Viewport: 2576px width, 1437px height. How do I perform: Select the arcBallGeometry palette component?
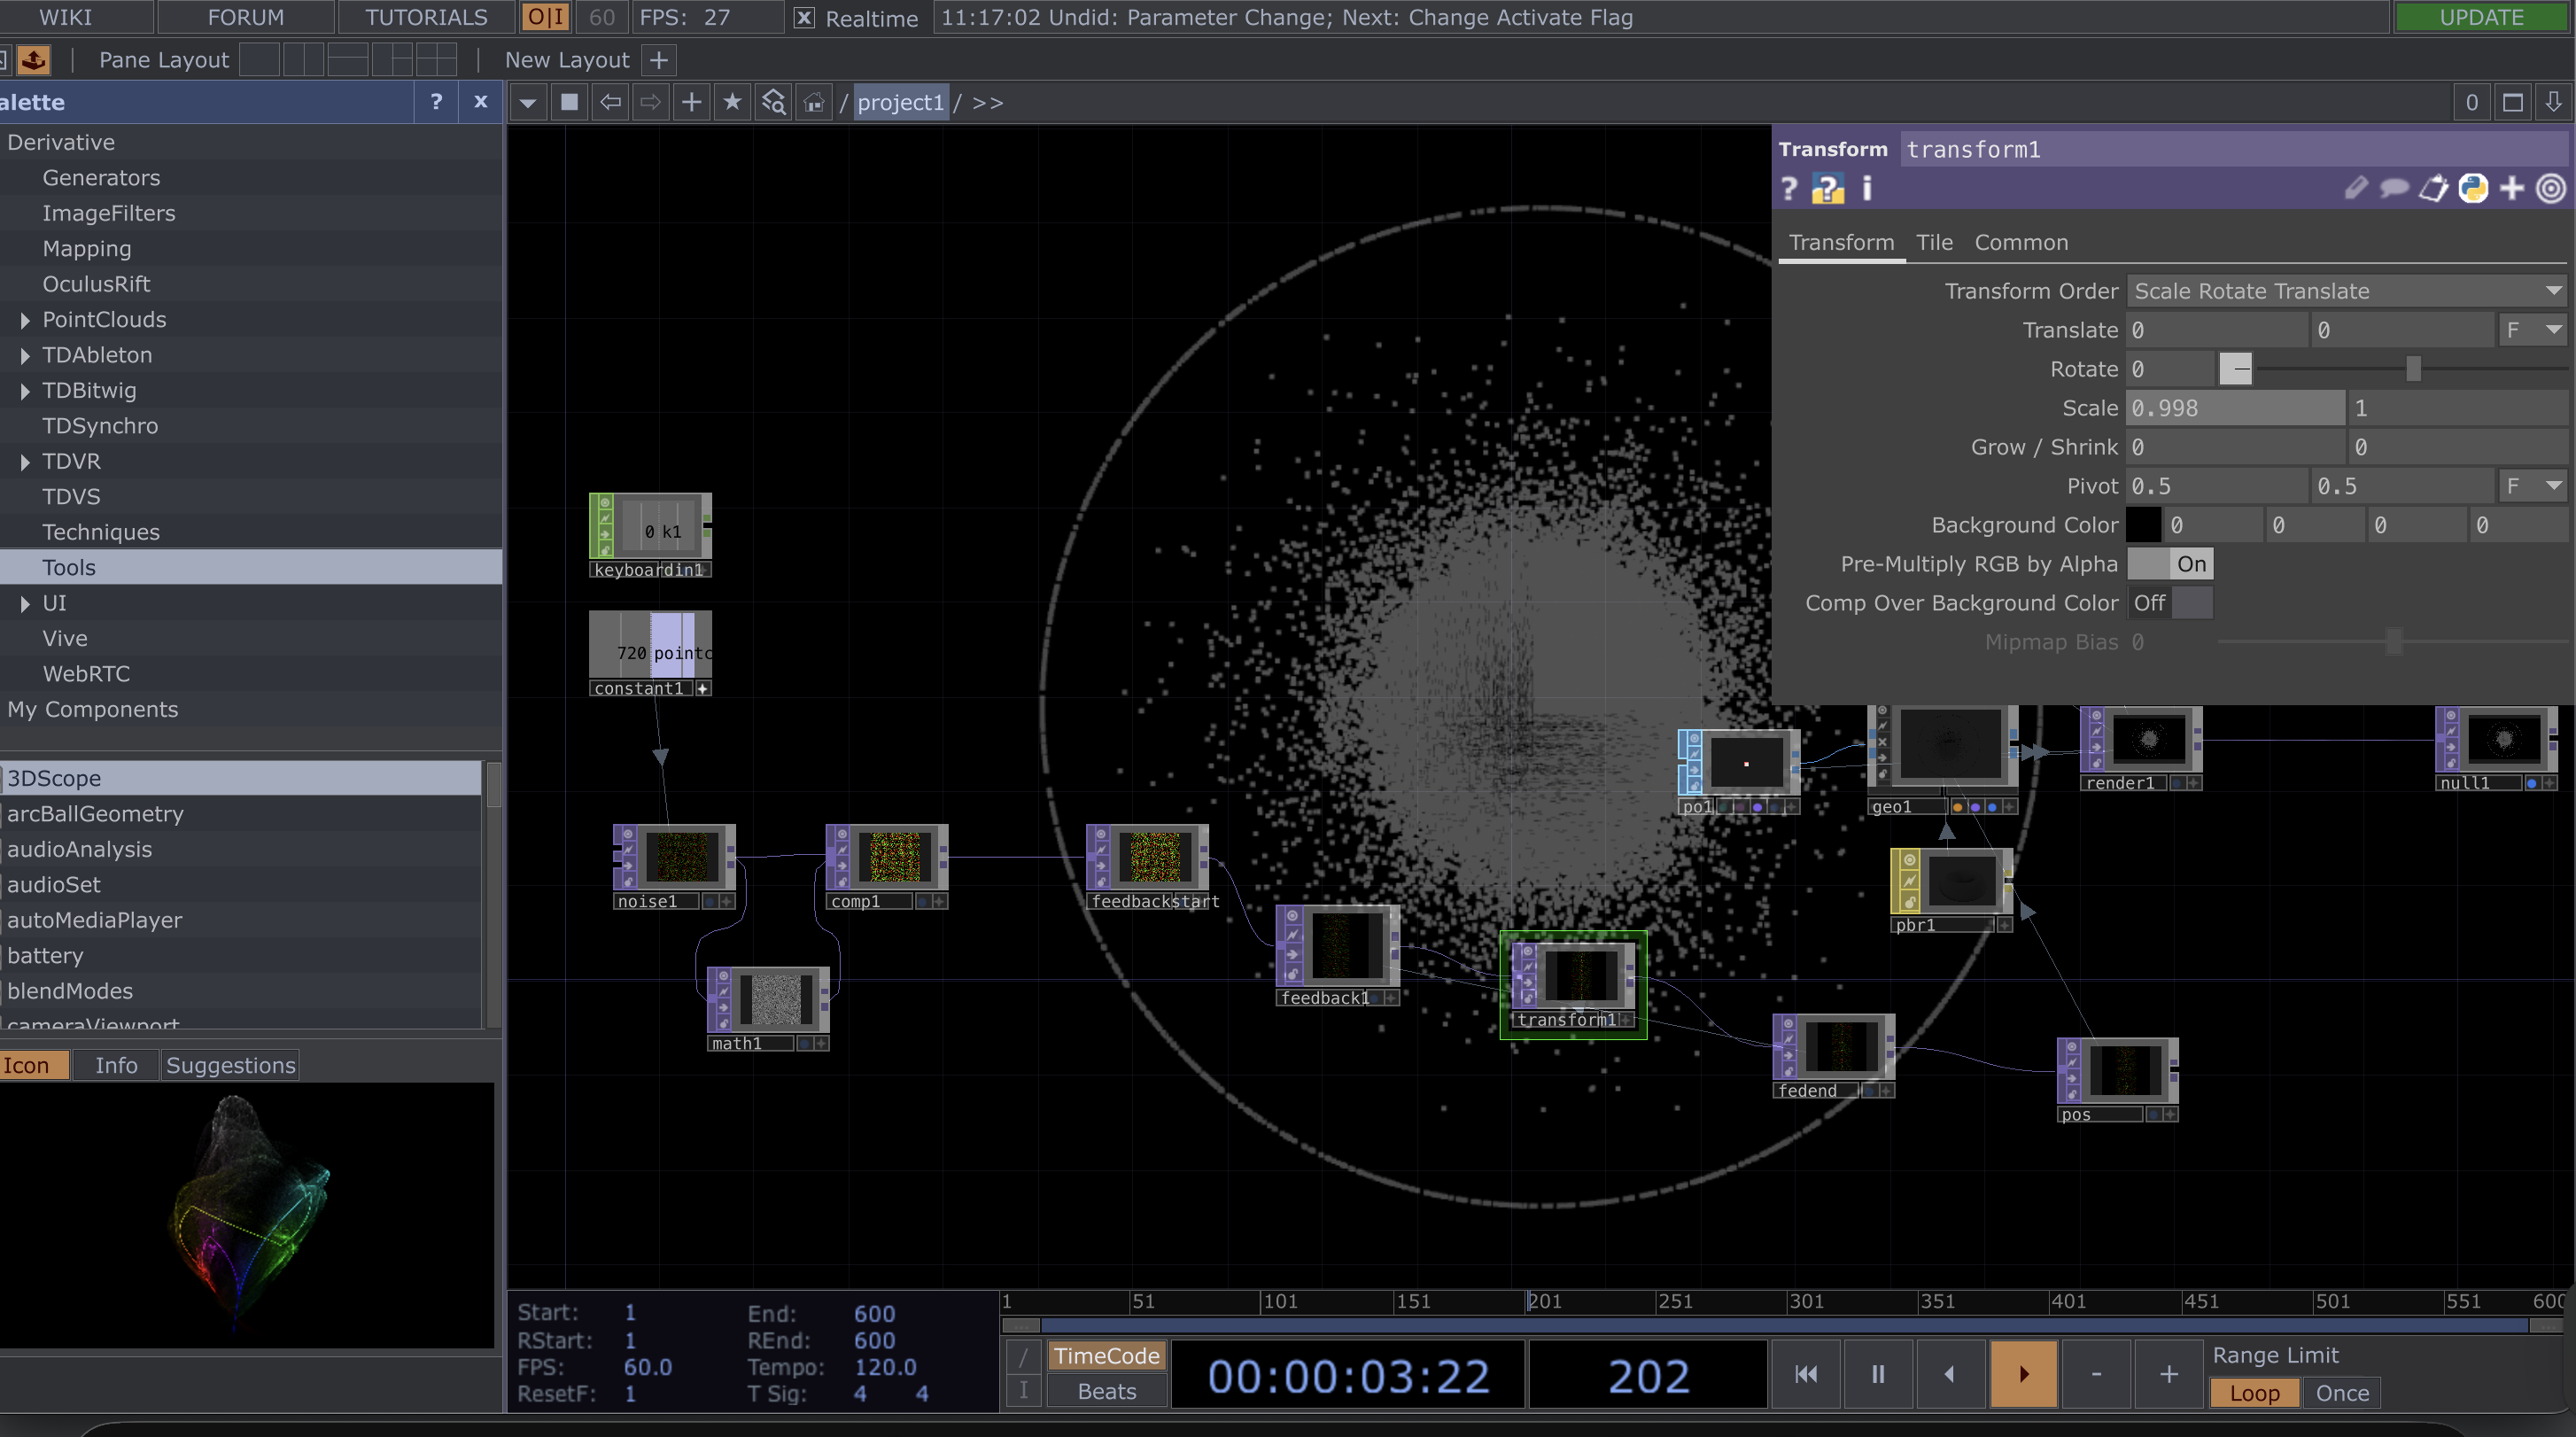pyautogui.click(x=95, y=814)
